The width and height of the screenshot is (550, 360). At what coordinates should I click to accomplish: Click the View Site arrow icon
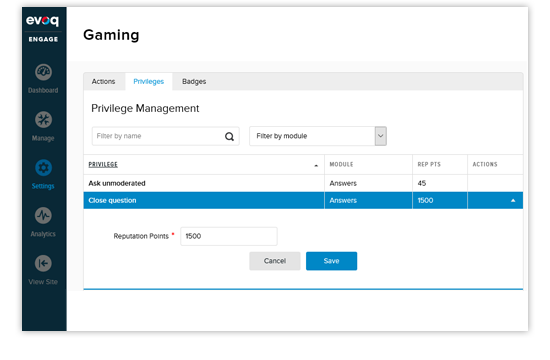[43, 263]
